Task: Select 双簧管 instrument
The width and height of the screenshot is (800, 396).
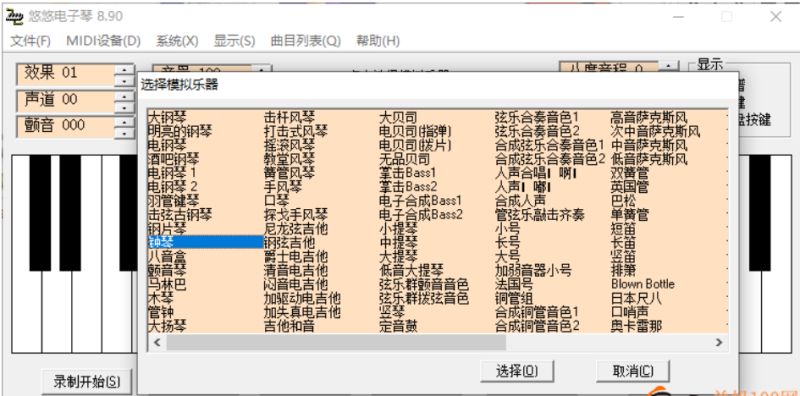Action: click(x=630, y=173)
